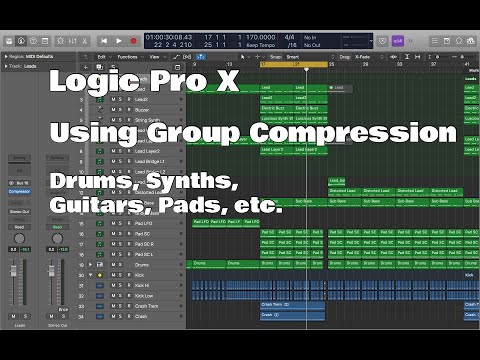
Task: Toggle the Flex show/hide button
Action: pos(187,57)
